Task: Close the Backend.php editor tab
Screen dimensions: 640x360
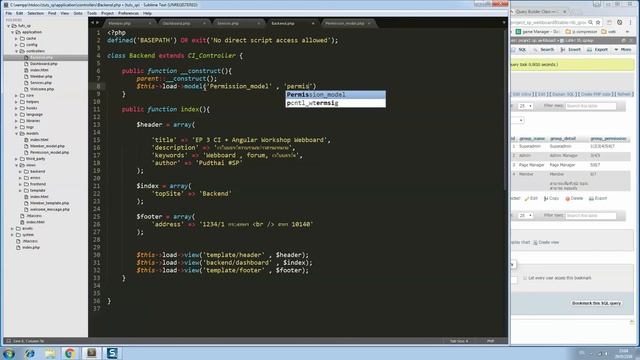Action: (x=313, y=23)
